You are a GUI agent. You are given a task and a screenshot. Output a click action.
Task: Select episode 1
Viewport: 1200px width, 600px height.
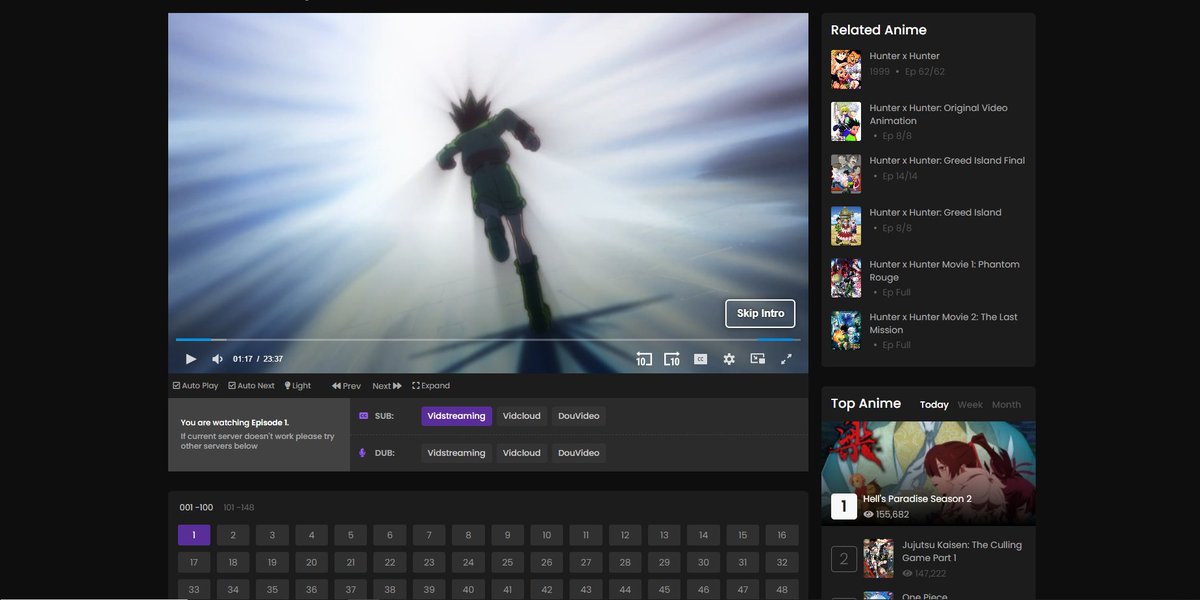point(194,535)
